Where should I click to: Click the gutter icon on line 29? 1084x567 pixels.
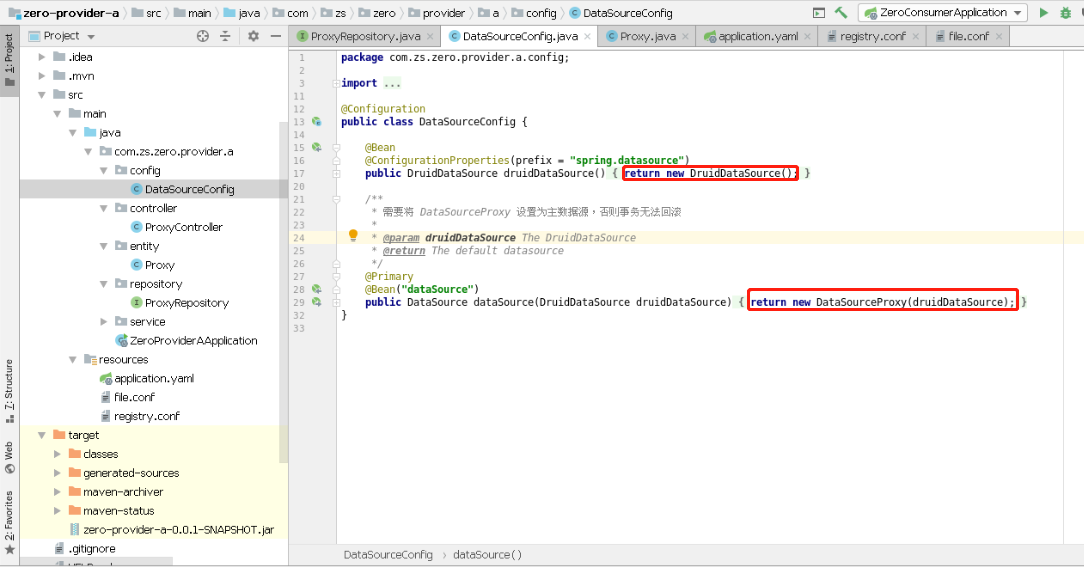(x=317, y=302)
